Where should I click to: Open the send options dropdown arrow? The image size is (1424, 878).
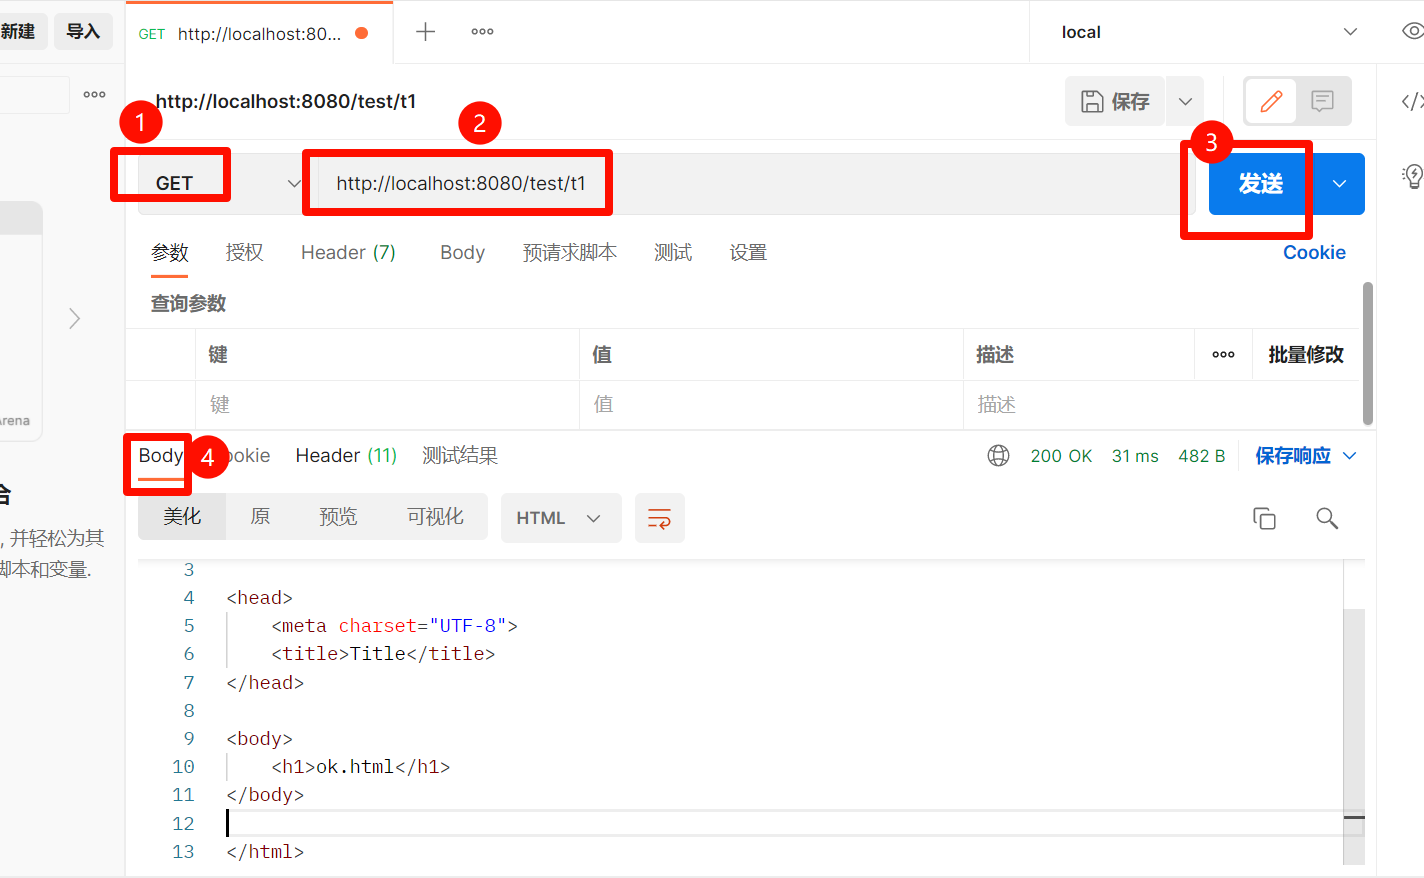[1339, 184]
